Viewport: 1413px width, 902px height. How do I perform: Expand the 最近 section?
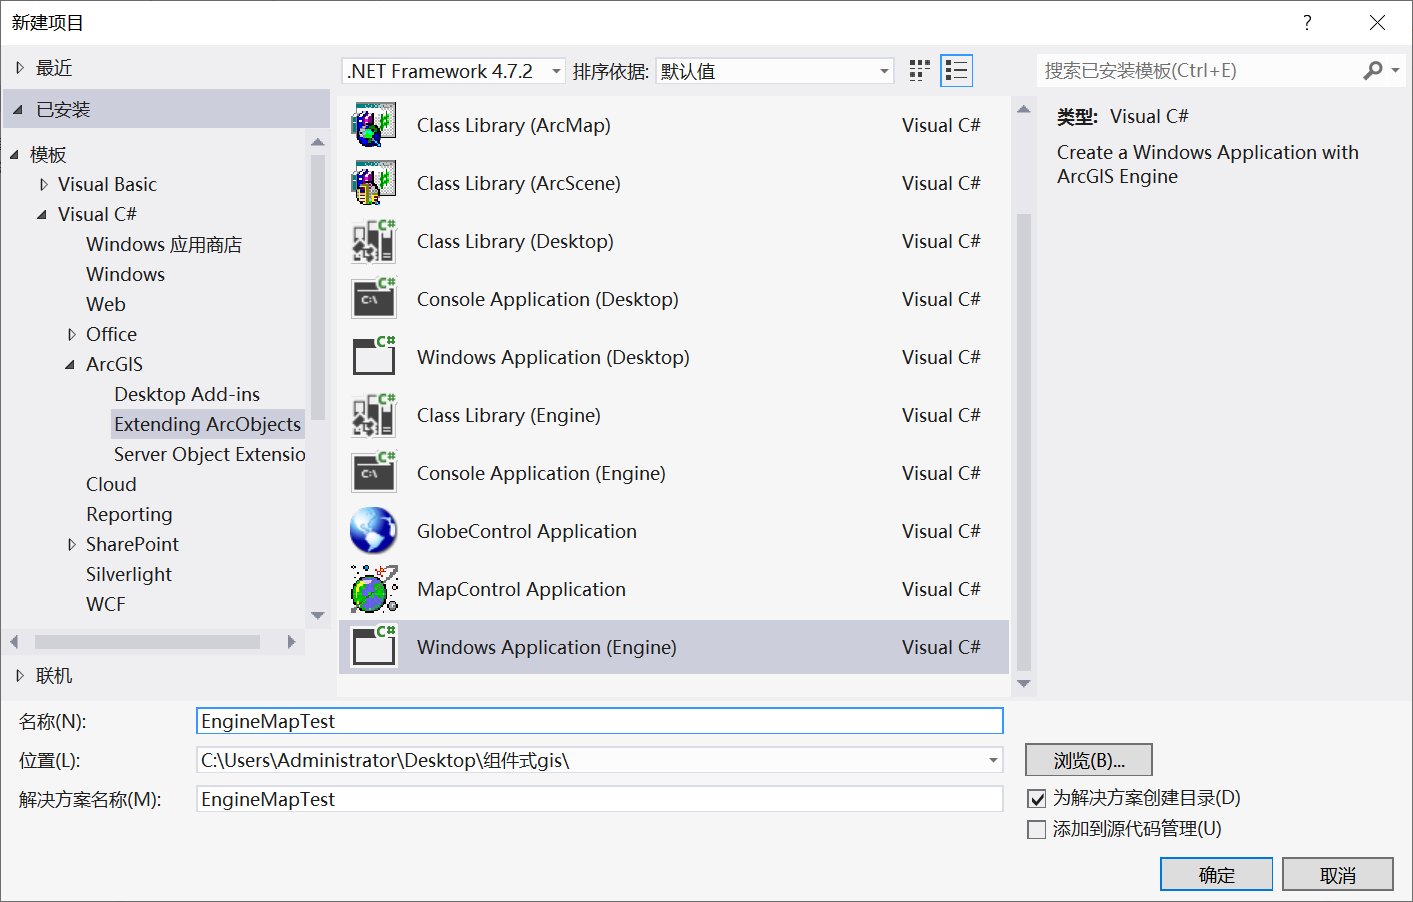tap(19, 68)
